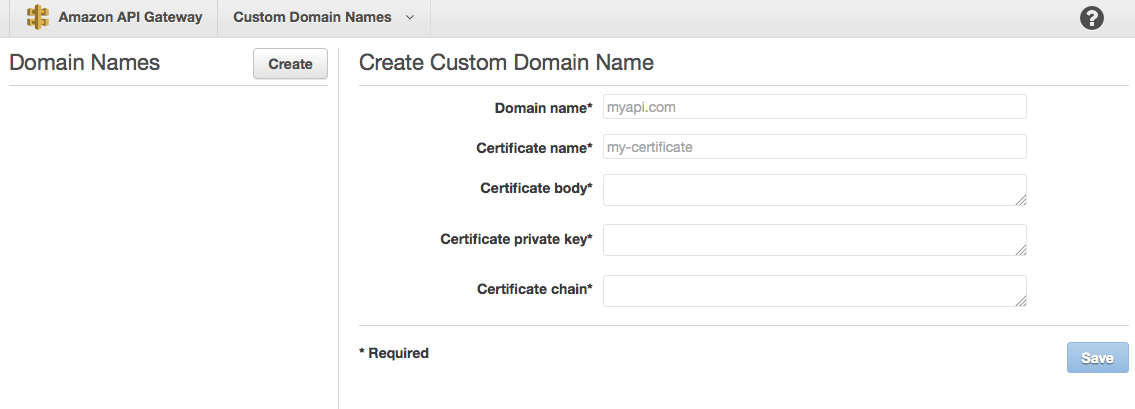Click the Certificate body resize handle

(1020, 200)
